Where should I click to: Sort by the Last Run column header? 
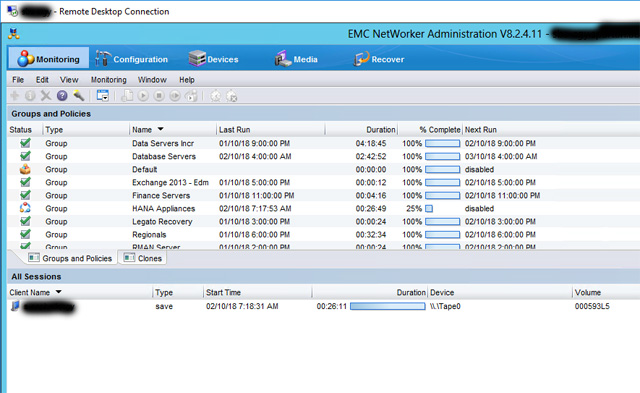235,130
